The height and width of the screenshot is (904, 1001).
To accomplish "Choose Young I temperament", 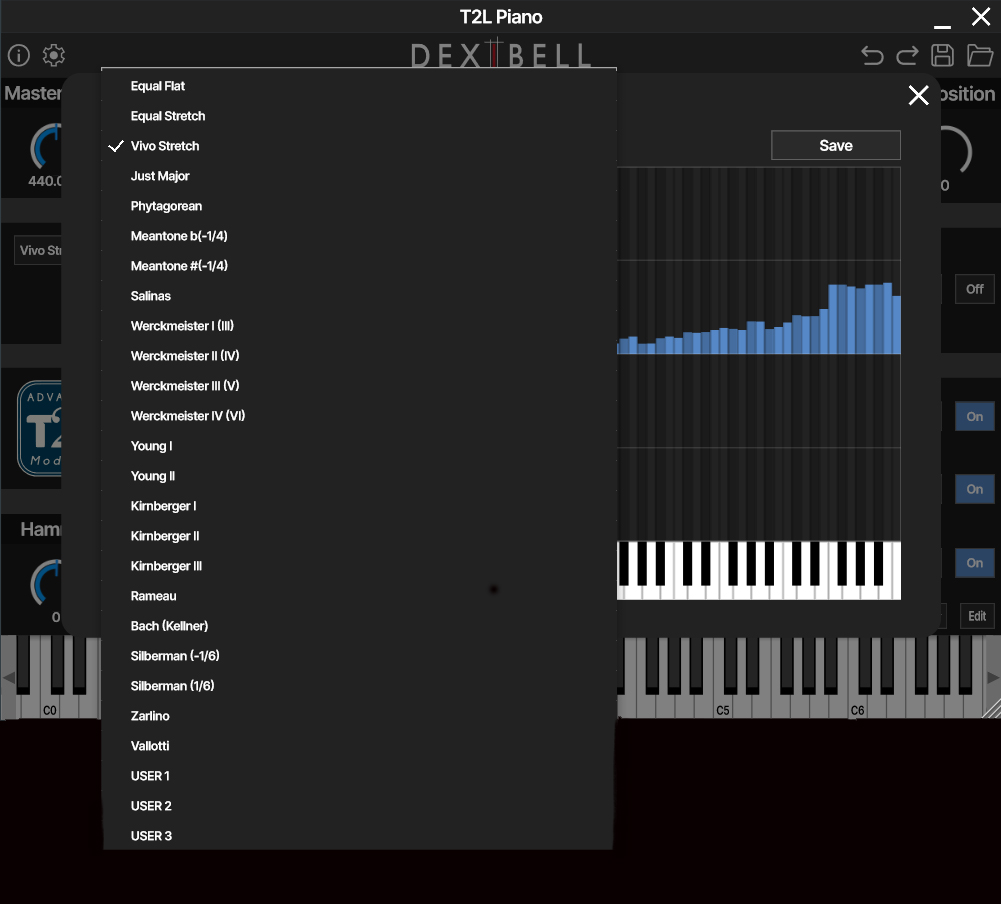I will [358, 446].
